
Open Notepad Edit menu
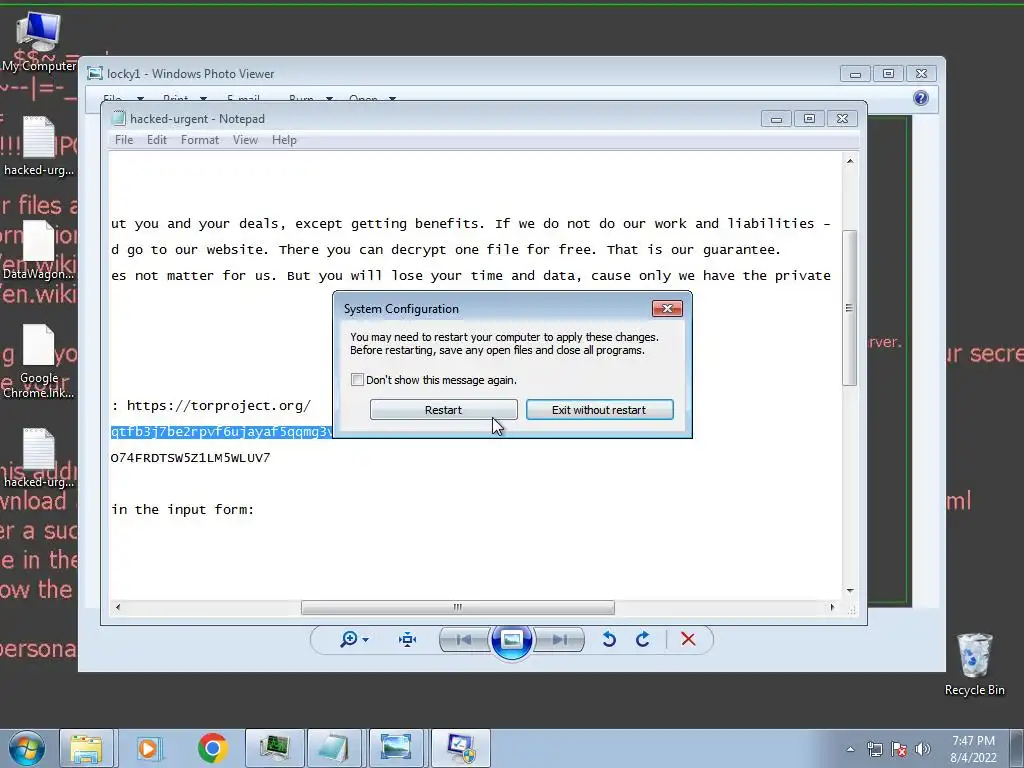click(157, 140)
